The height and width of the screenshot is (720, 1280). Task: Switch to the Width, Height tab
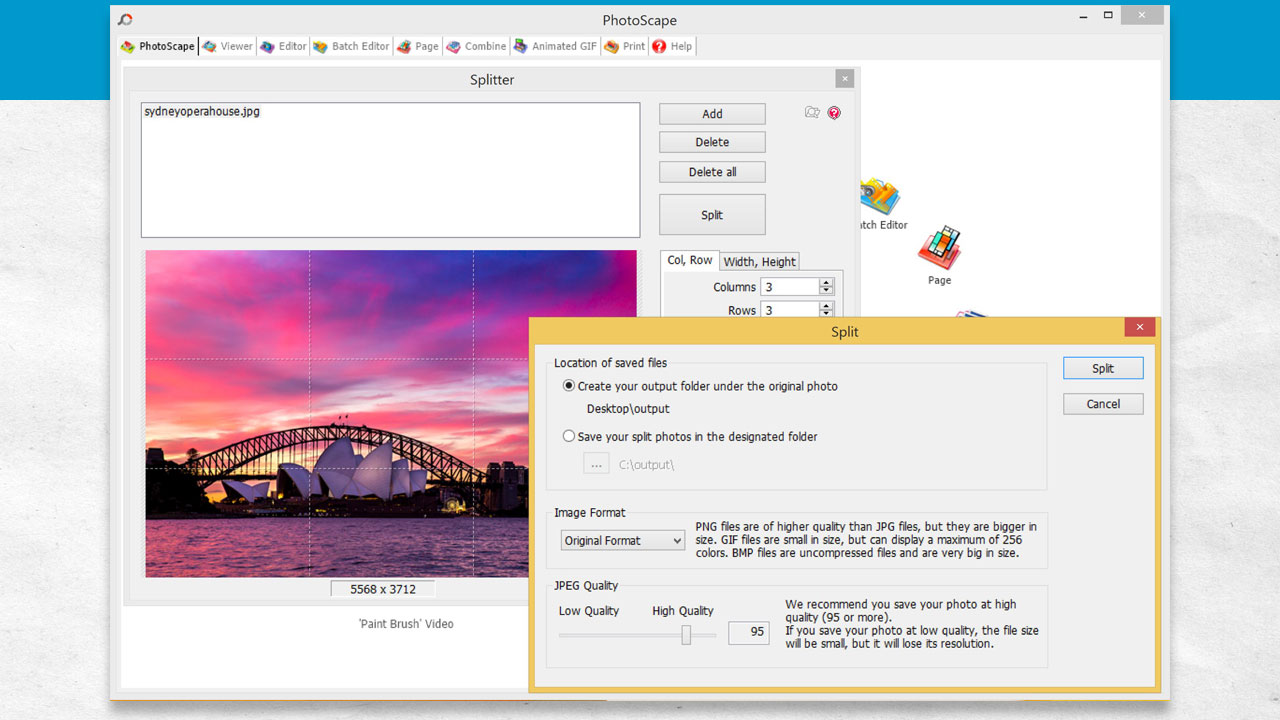coord(759,261)
